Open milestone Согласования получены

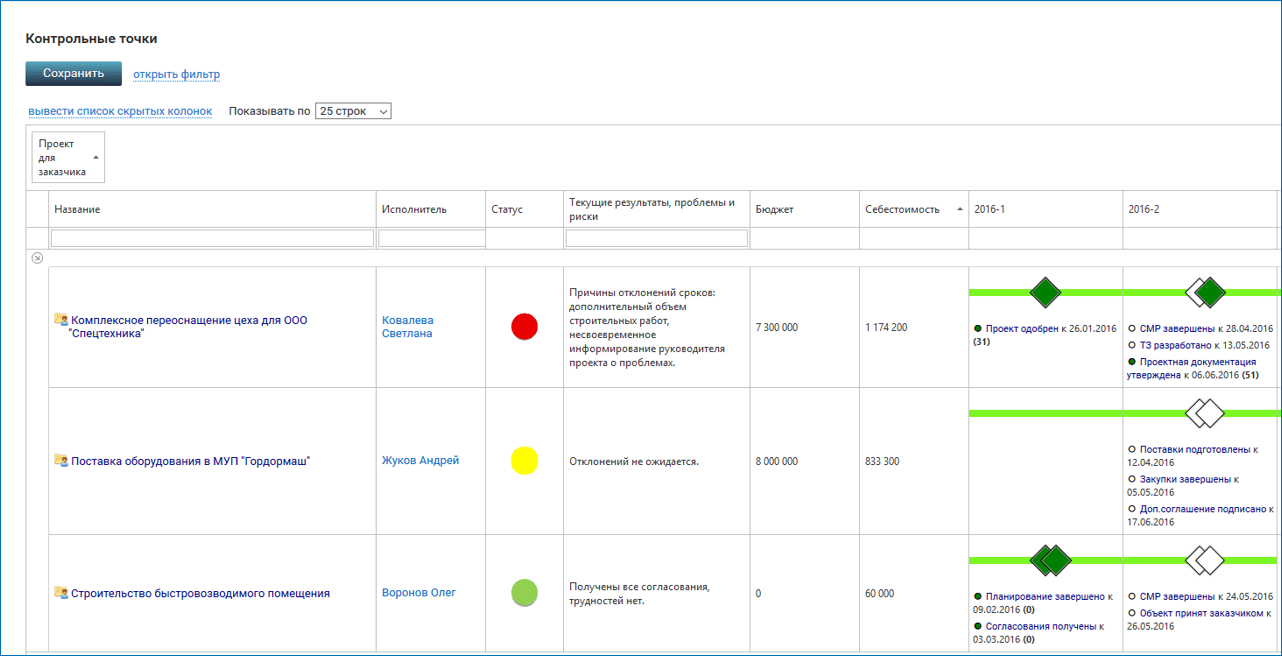1040,626
